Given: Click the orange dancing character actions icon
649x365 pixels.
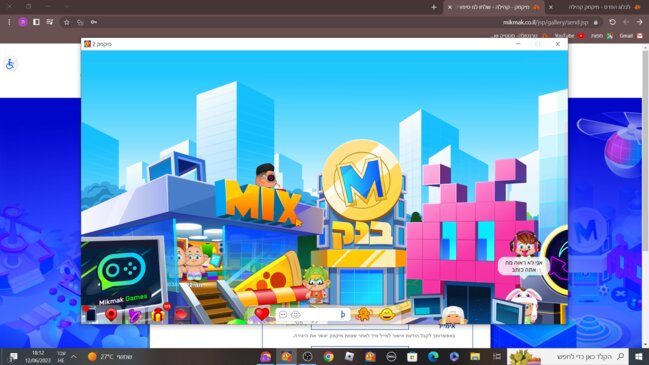Looking at the screenshot, I should click(x=364, y=315).
